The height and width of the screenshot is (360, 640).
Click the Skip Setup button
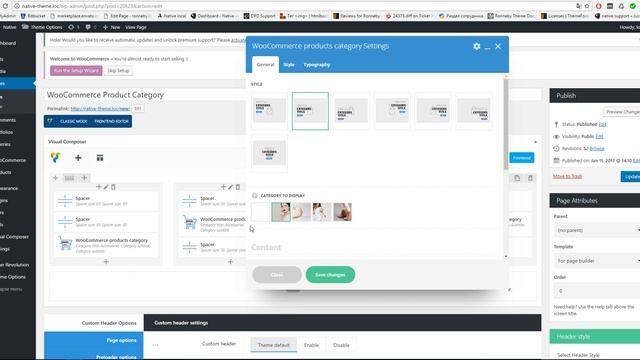pos(118,71)
